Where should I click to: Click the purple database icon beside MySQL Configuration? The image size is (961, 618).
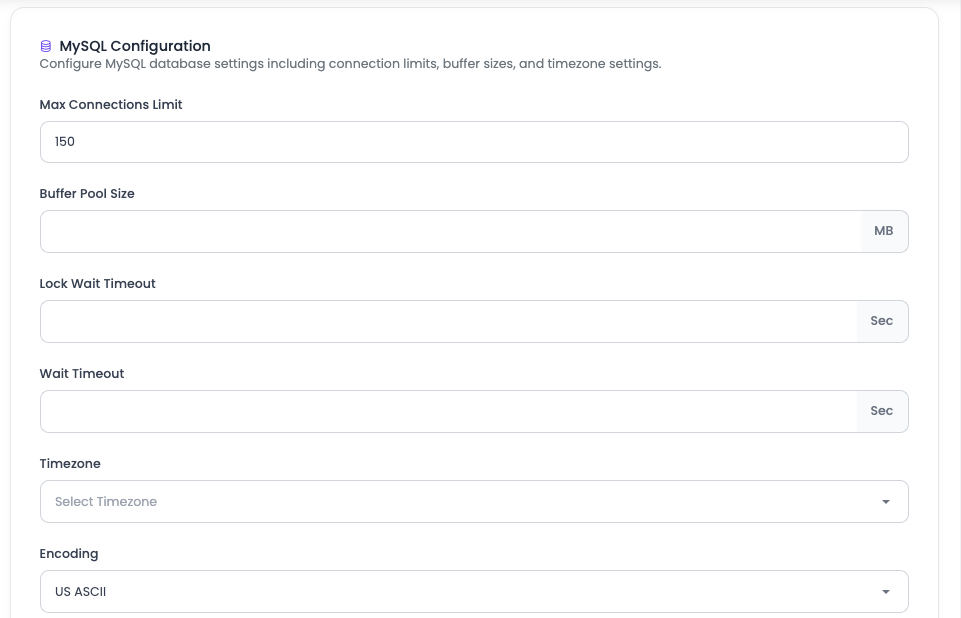(x=44, y=45)
